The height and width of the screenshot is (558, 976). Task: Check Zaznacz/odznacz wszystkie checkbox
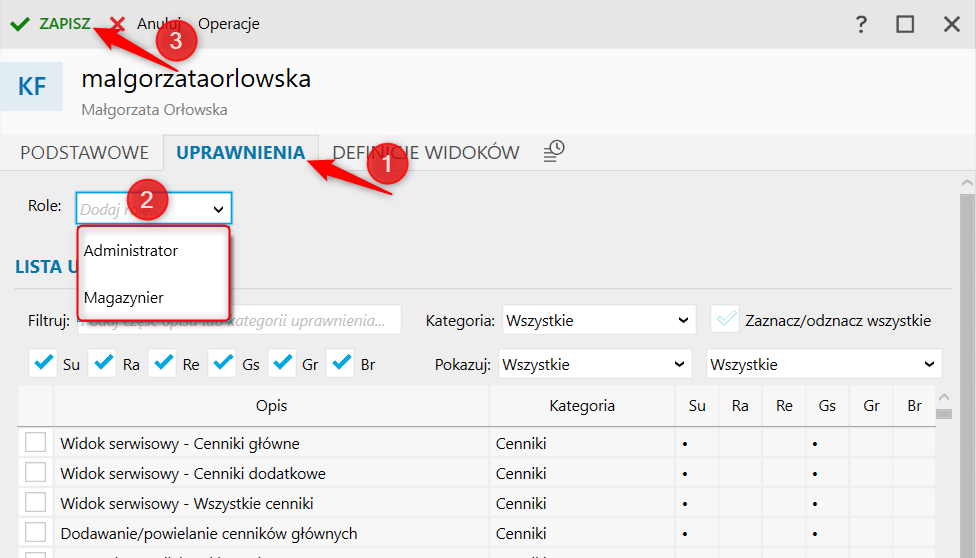click(x=725, y=320)
